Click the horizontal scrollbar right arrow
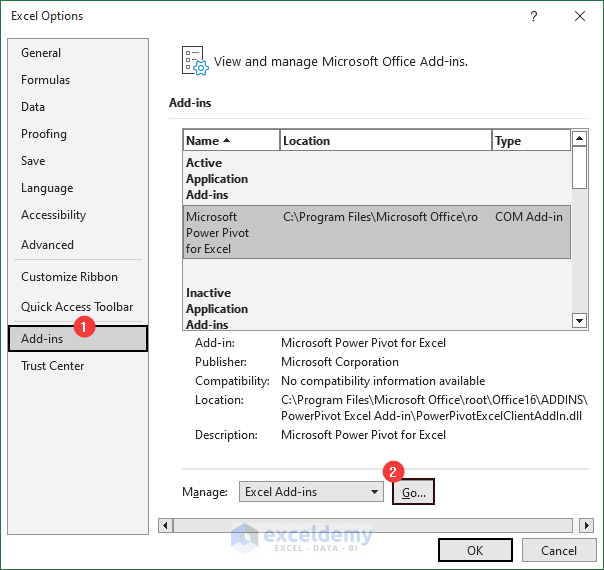 (587, 525)
